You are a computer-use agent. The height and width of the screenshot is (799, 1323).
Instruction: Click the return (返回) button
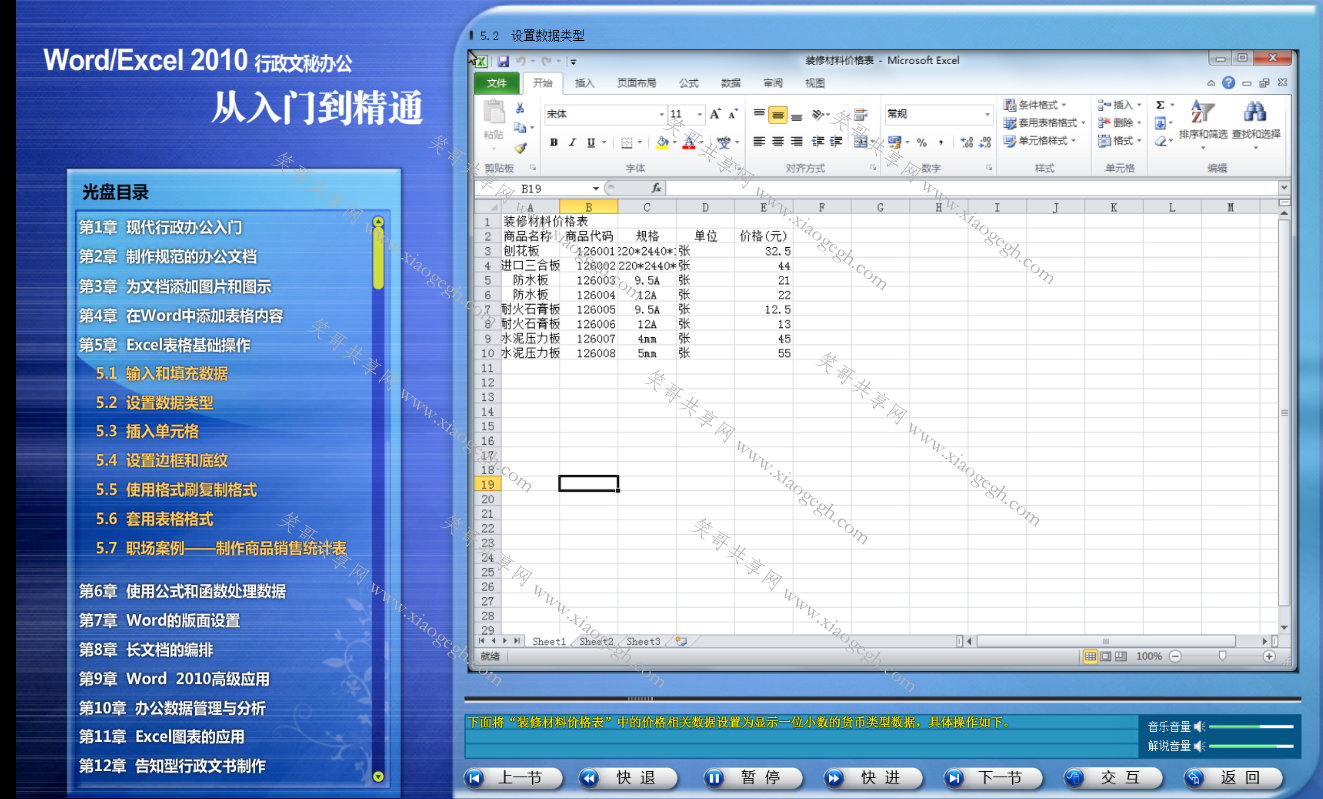coord(1233,778)
